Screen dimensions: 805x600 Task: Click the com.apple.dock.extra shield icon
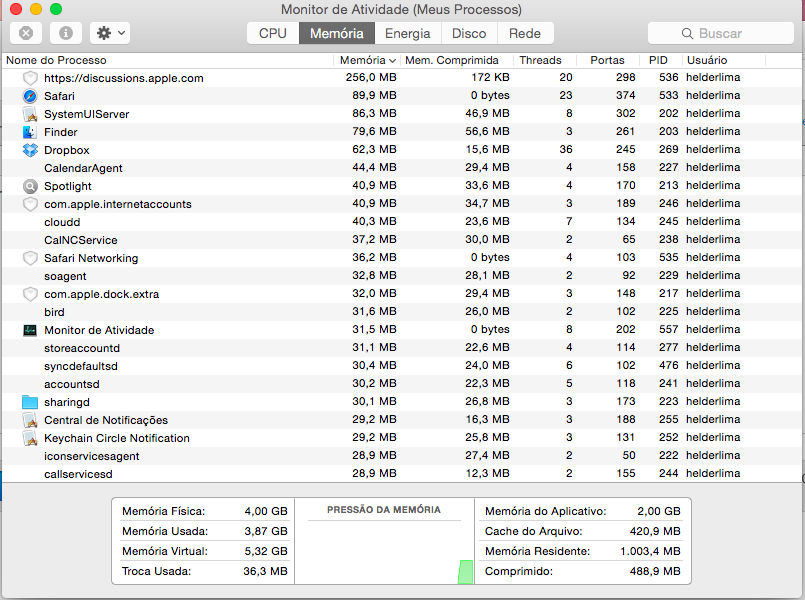click(x=30, y=294)
